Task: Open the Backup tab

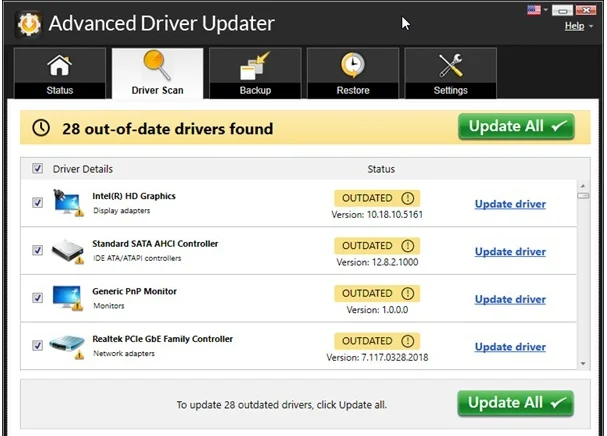Action: 255,74
